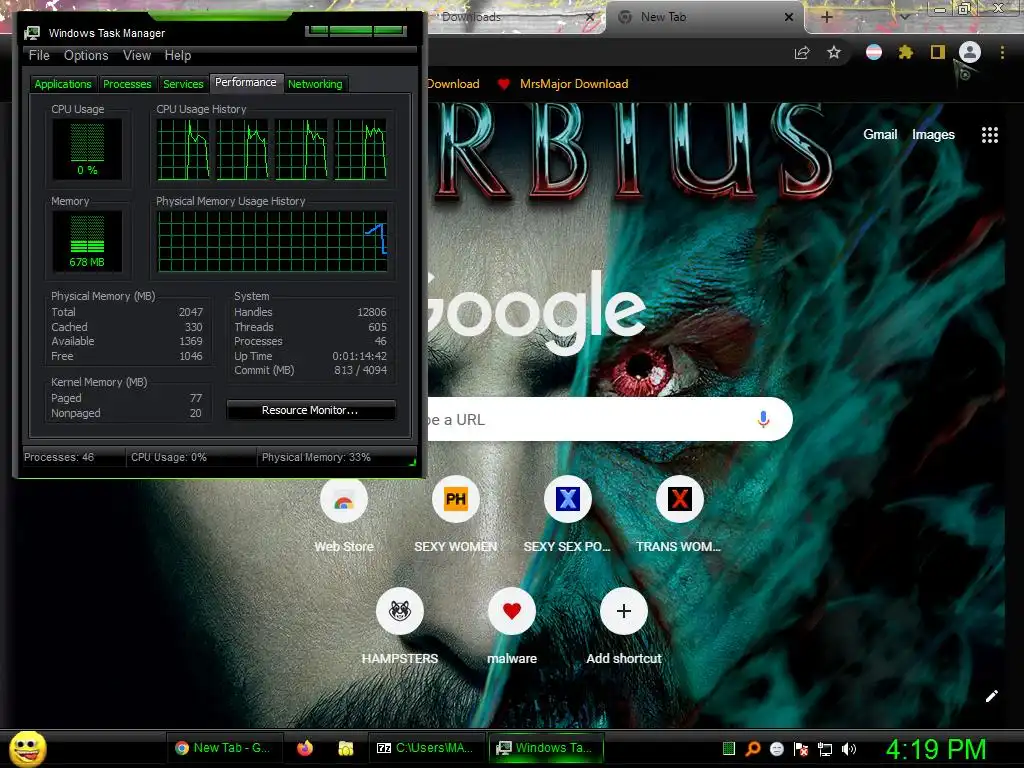Click the orange magnifier tray icon
Viewport: 1024px width, 768px height.
[752, 749]
